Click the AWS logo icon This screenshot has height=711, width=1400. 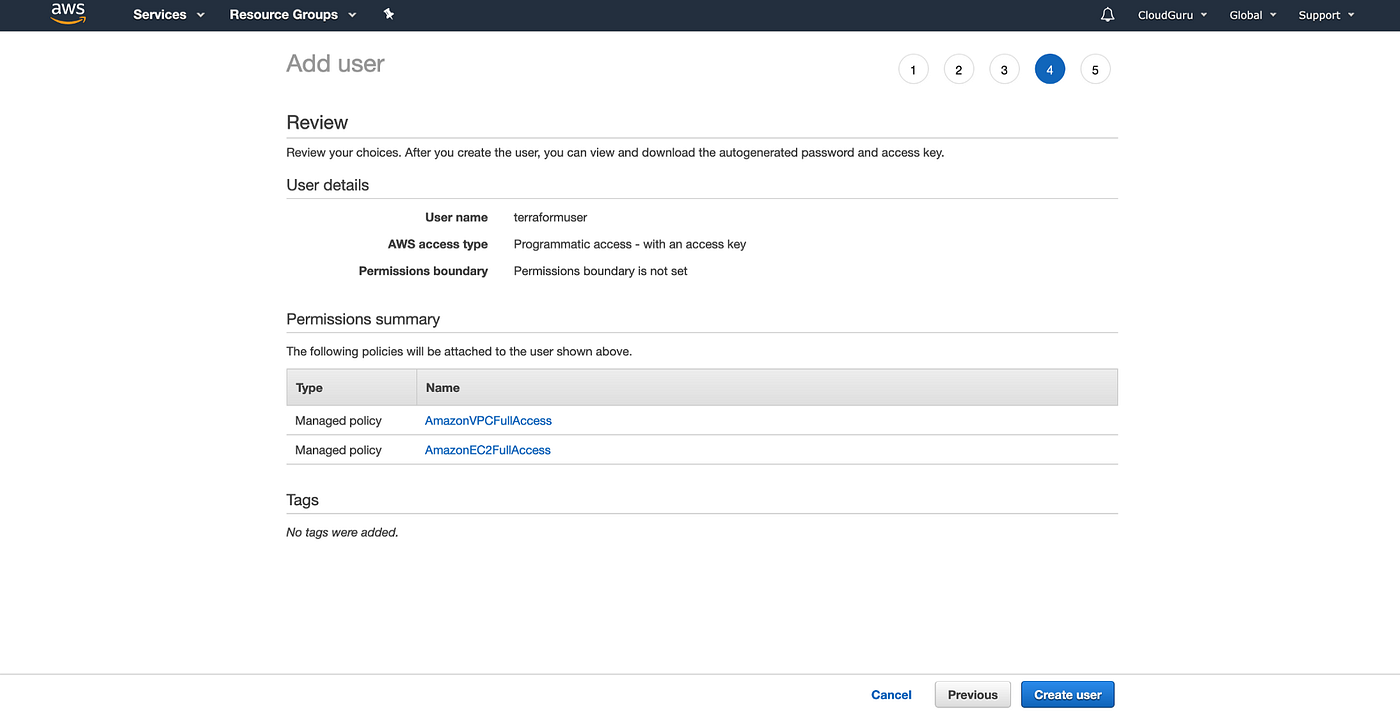67,14
